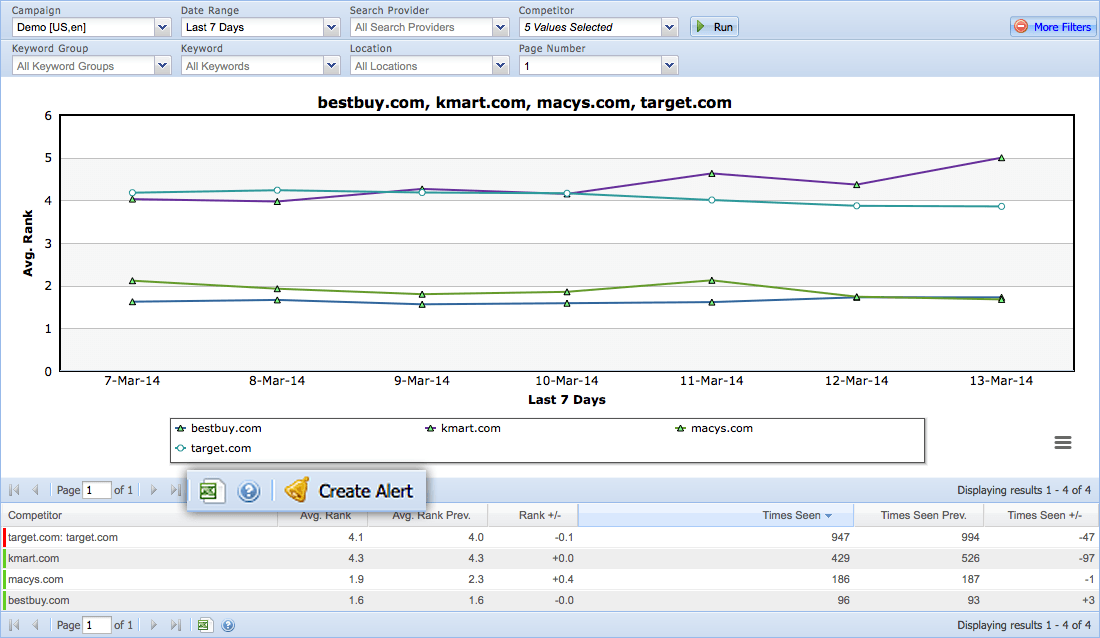The image size is (1100, 638).
Task: Go to next page in top pager
Action: tap(154, 490)
